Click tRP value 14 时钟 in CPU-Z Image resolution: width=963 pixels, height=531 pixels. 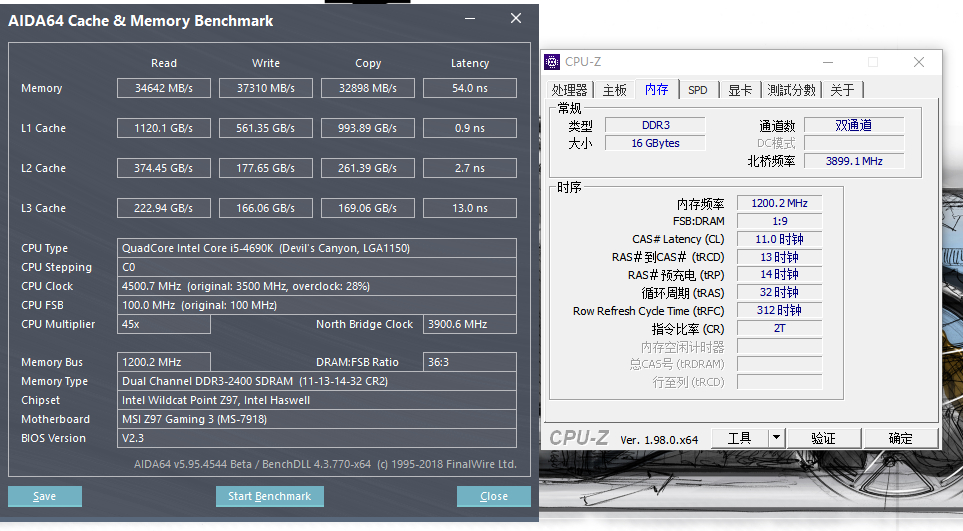779,274
